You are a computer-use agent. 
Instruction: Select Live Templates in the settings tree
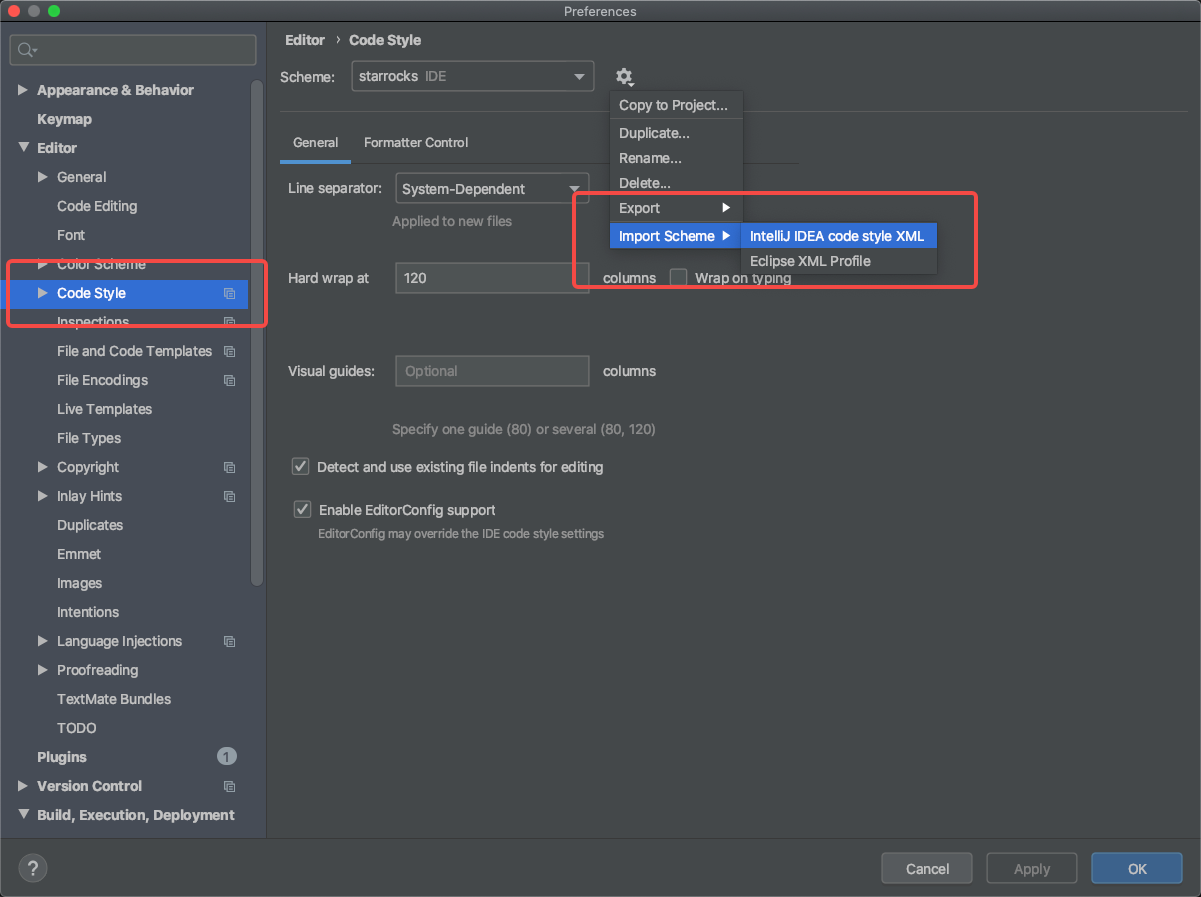(104, 409)
